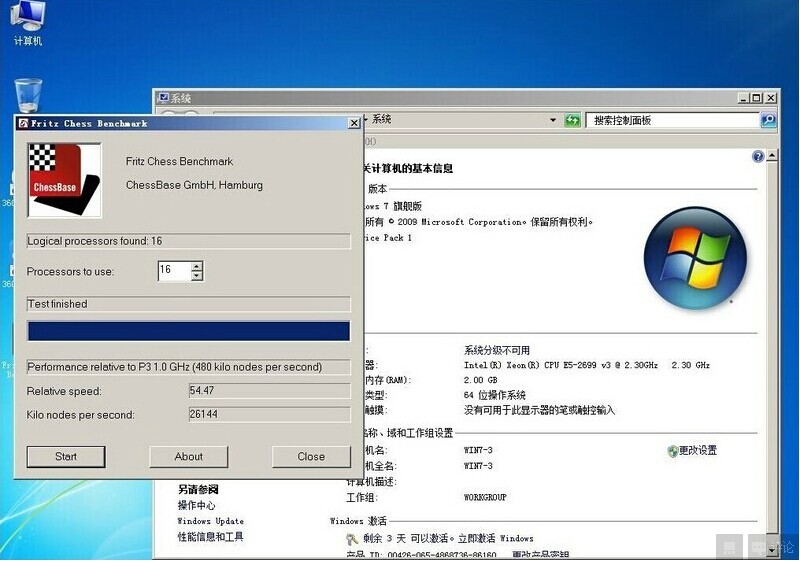Click the Close button in Fritz Benchmark
800x563 pixels.
311,457
